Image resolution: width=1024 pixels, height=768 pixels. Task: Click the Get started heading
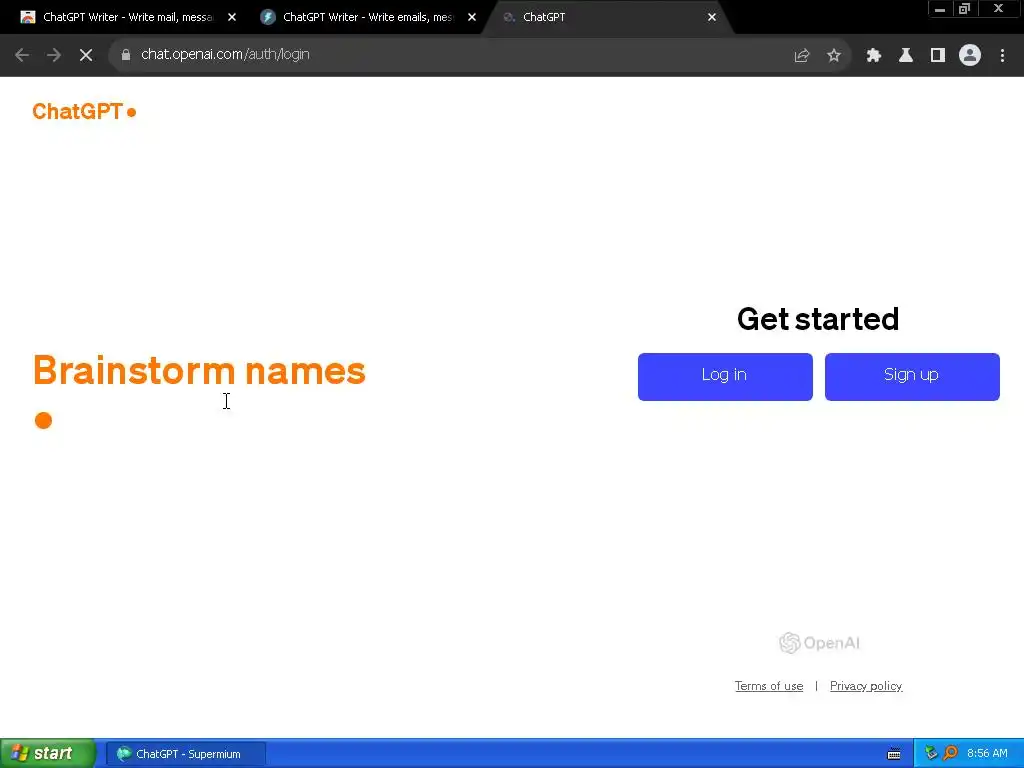[818, 319]
